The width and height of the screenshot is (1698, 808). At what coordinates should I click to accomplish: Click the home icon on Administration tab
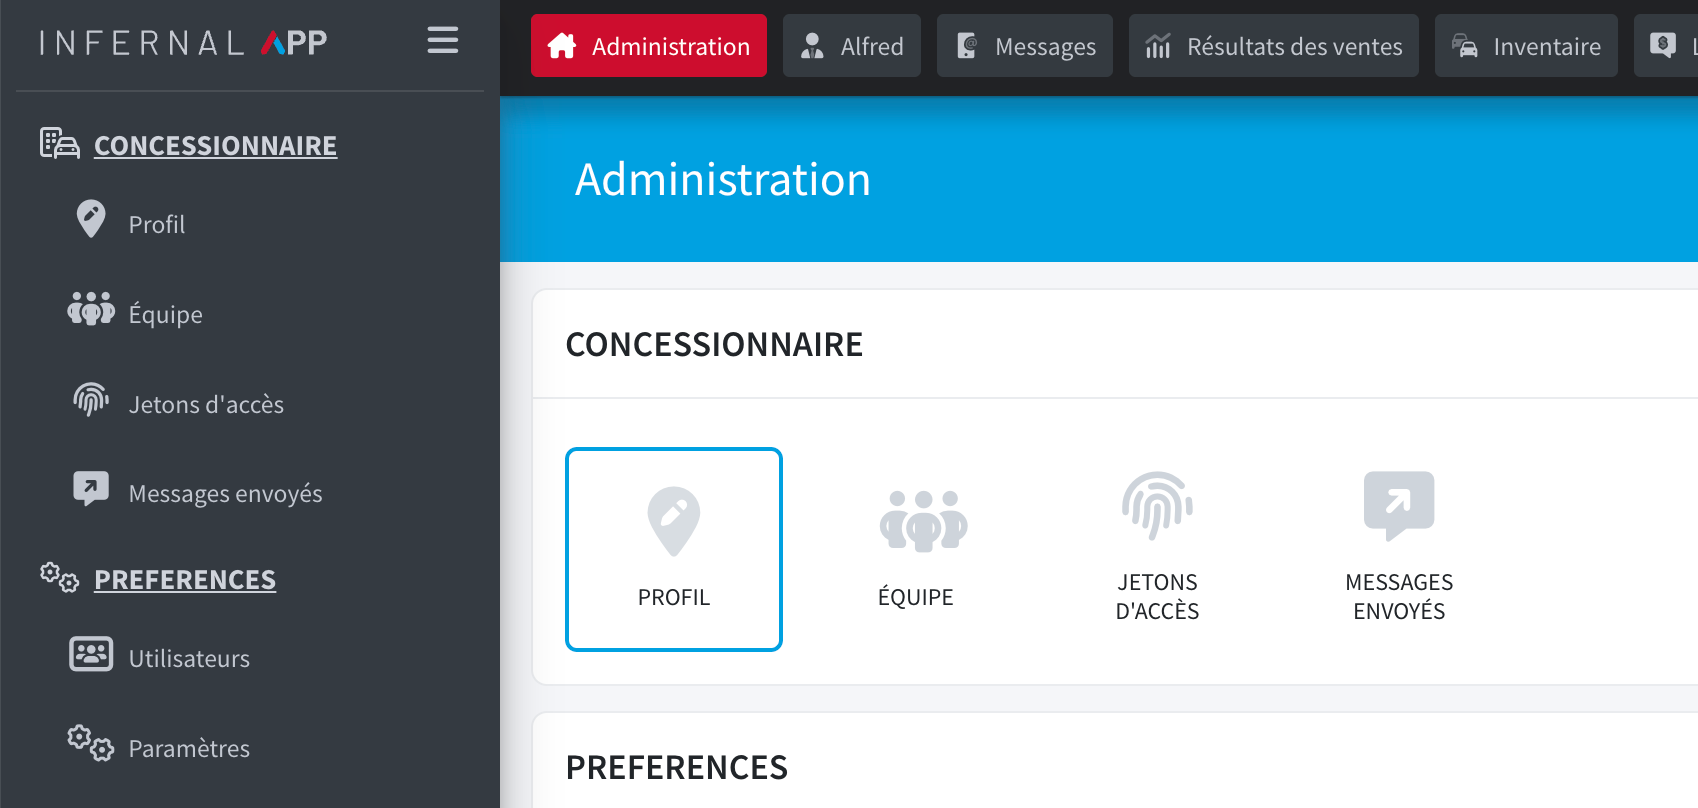[562, 46]
